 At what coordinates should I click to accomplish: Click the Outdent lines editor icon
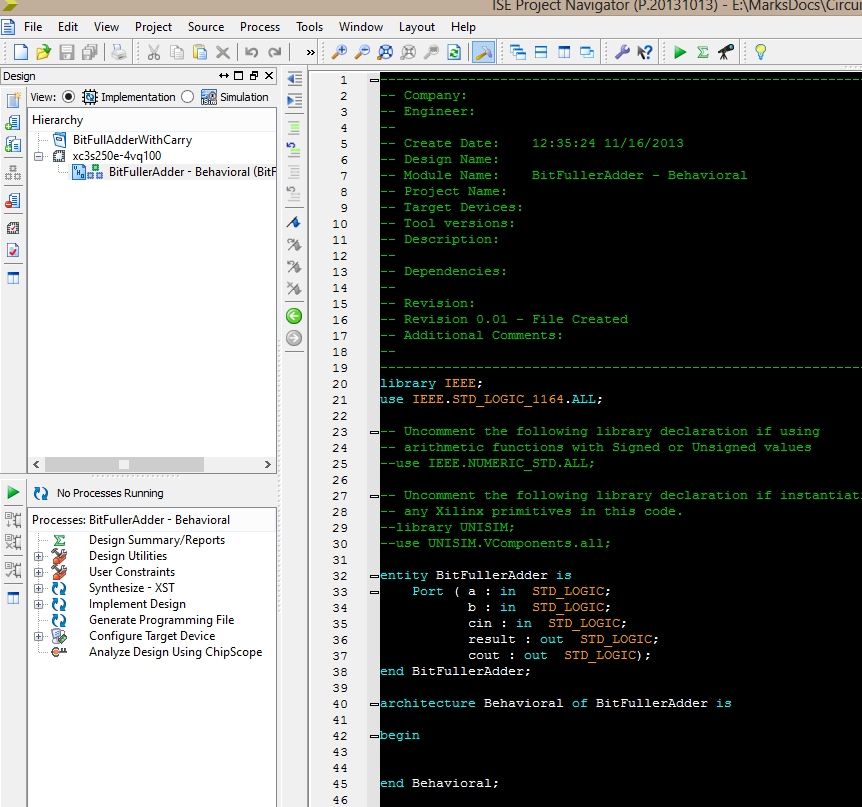tap(294, 79)
